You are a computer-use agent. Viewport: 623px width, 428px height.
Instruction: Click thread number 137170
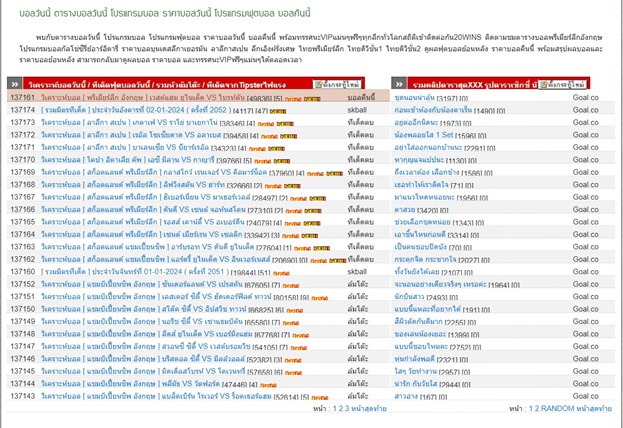pos(23,160)
